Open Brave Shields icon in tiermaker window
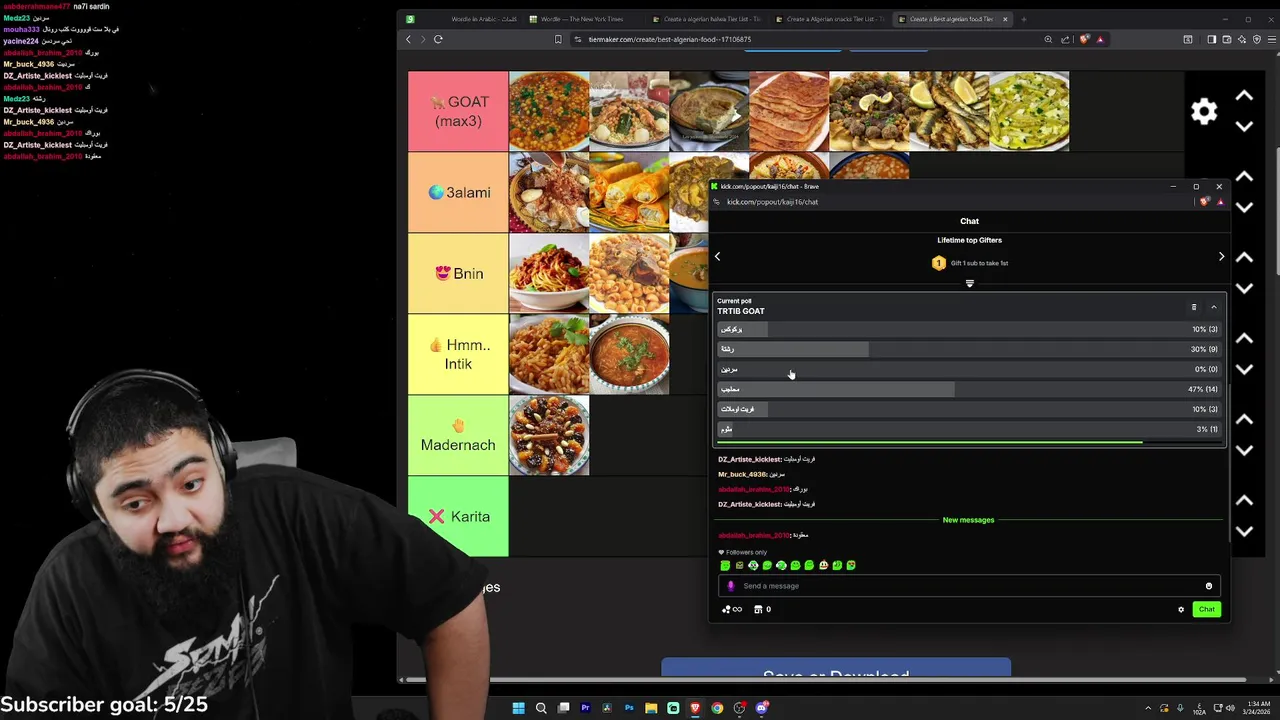This screenshot has height=720, width=1280. click(x=1085, y=39)
